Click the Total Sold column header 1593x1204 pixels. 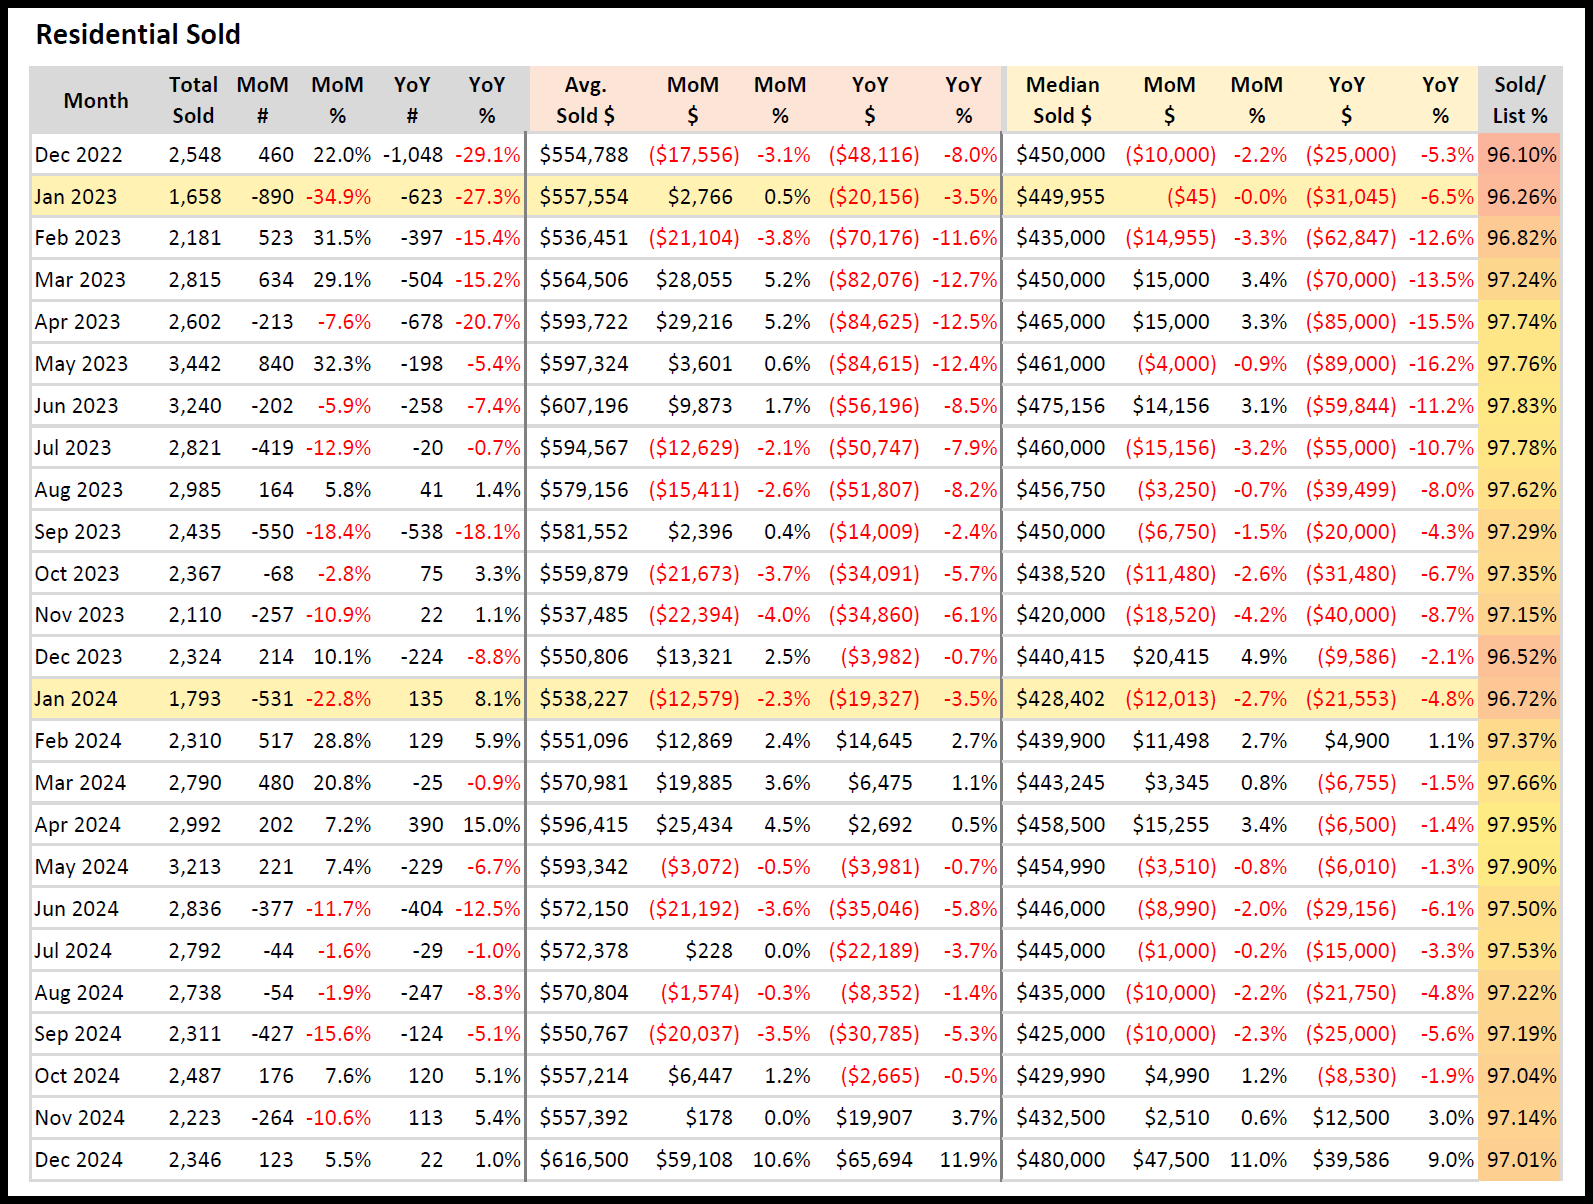193,101
